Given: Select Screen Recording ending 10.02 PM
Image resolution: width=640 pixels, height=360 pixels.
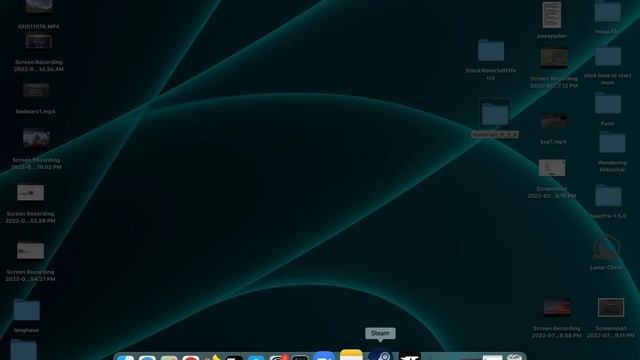Looking at the screenshot, I should coord(36,138).
